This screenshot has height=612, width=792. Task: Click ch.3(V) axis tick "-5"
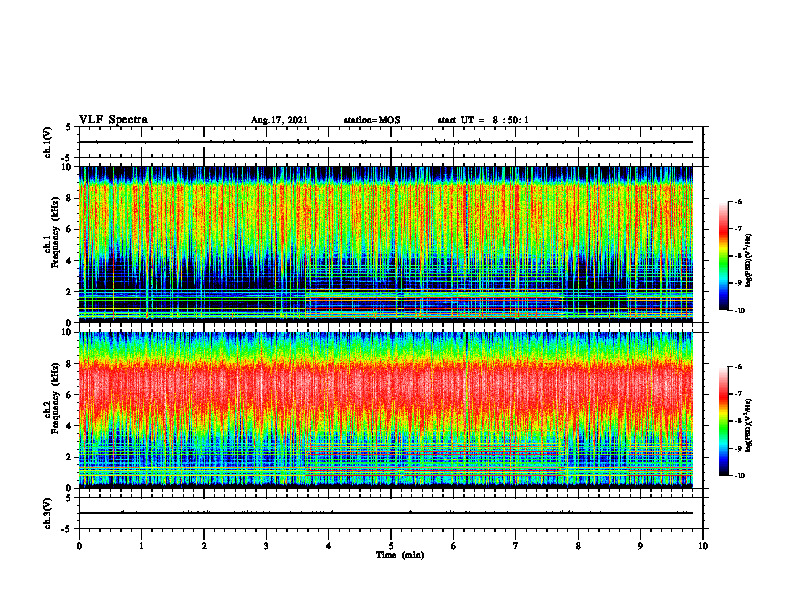67,529
